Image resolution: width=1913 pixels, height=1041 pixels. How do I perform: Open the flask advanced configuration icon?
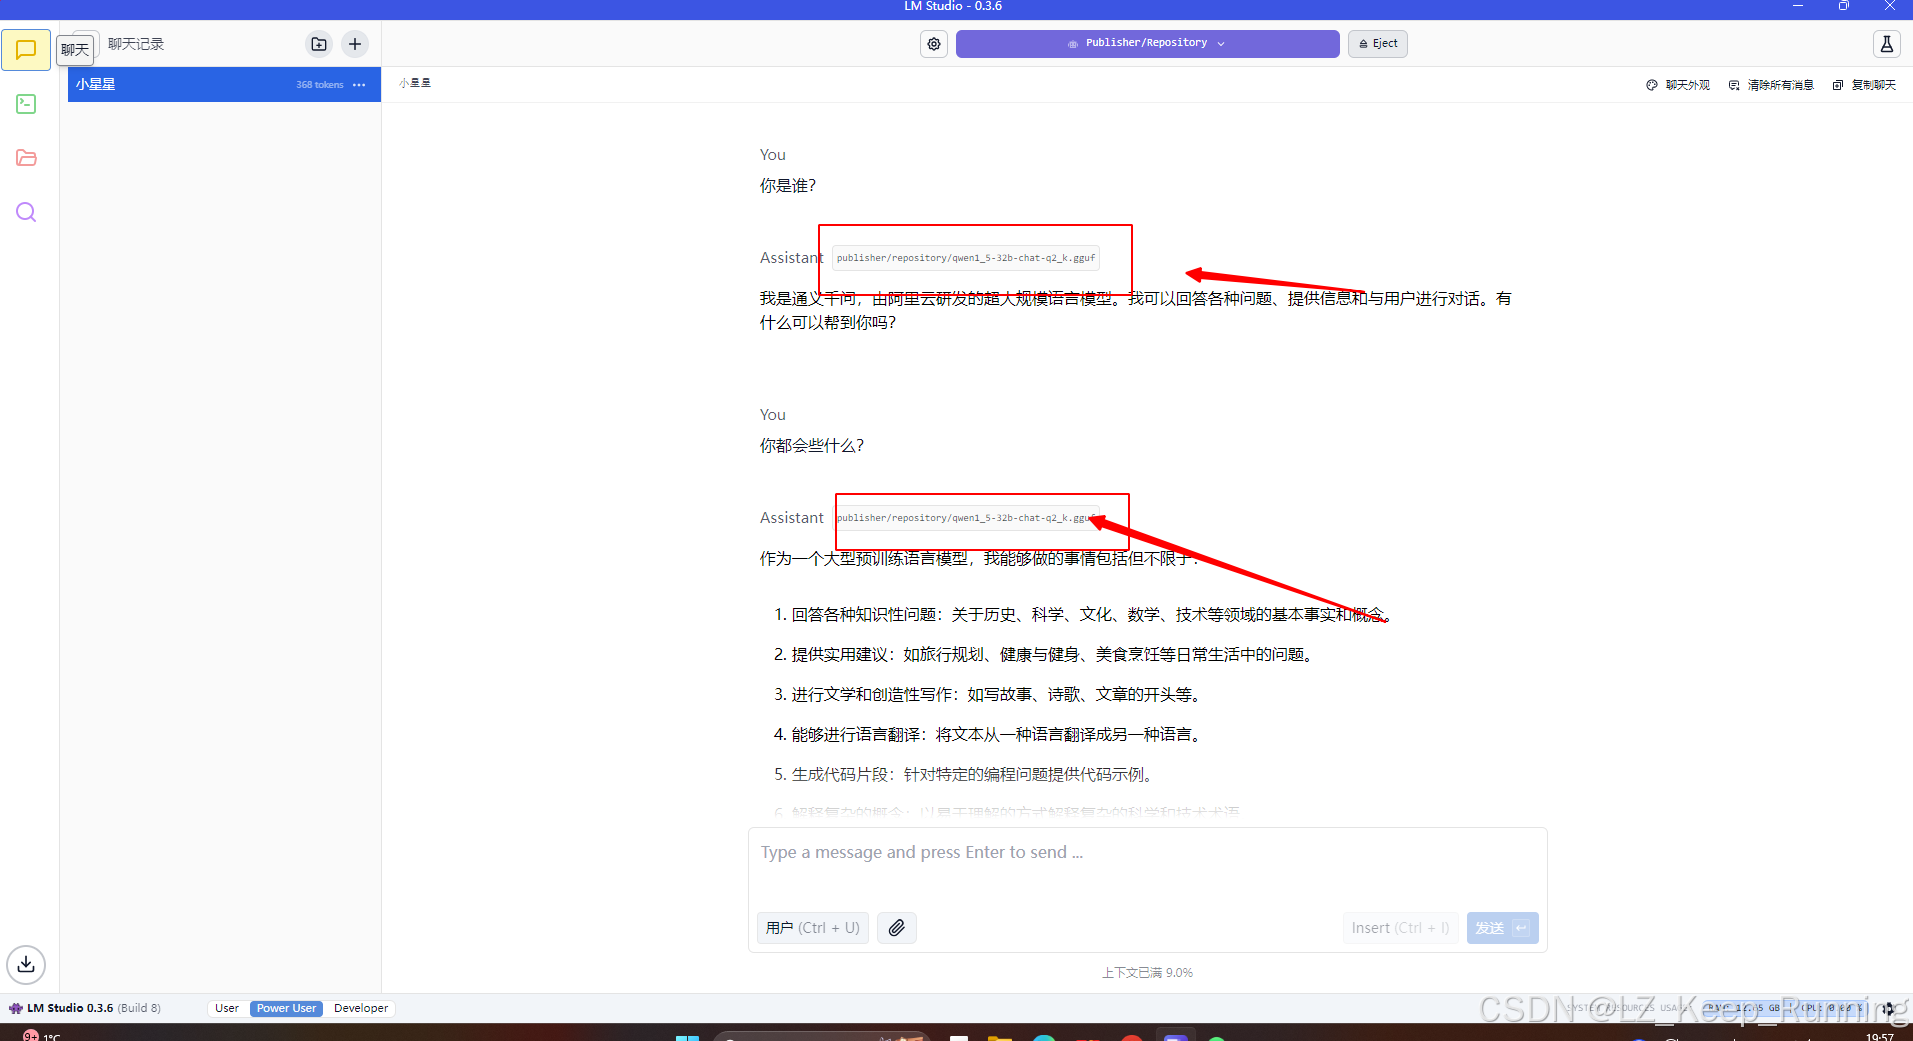1886,44
